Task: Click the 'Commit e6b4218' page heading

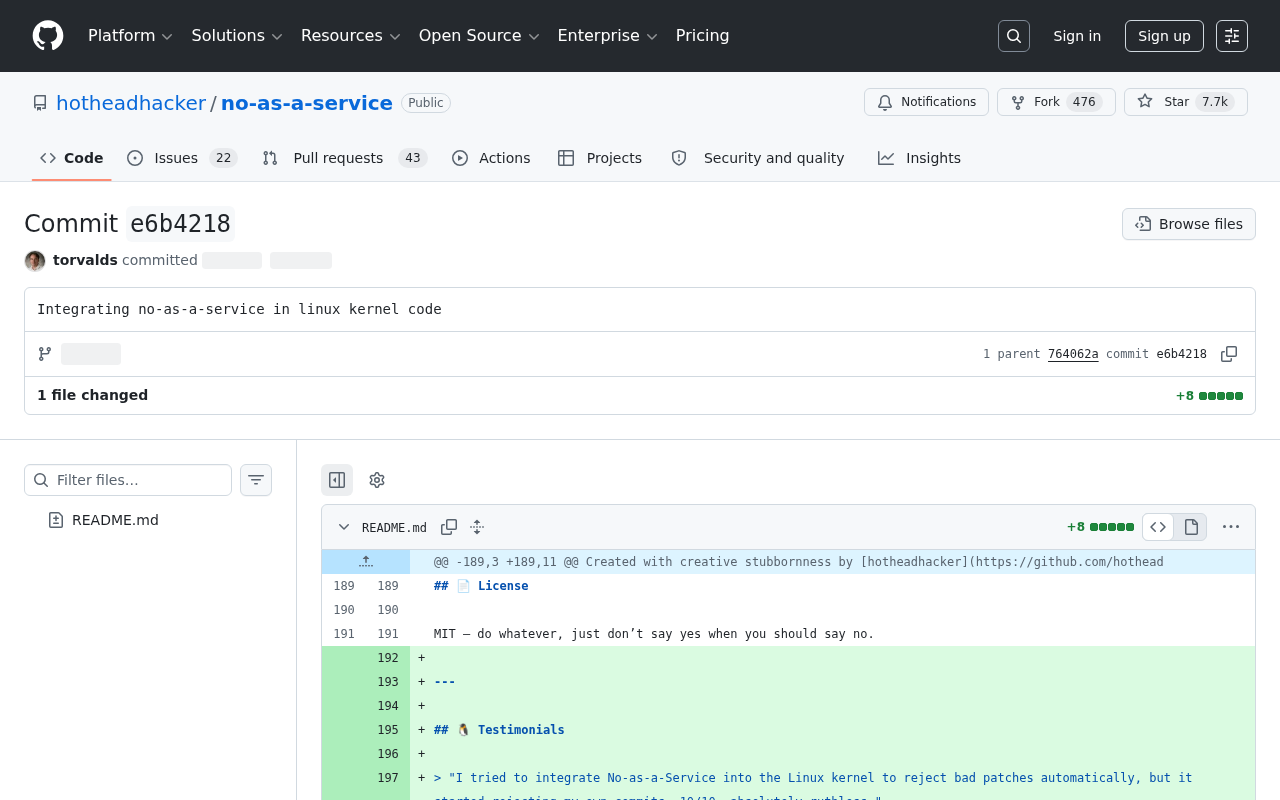Action: 128,224
